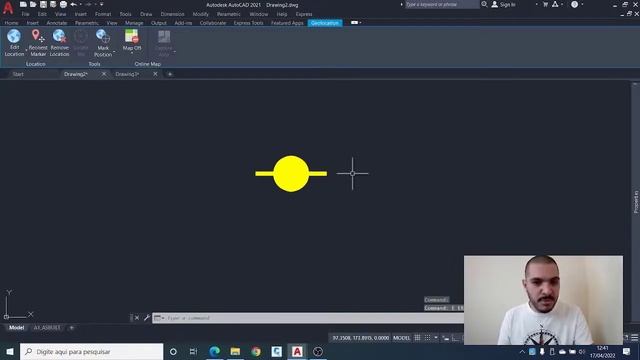Open Microsoft Edge from the taskbar
640x360 pixels.
(x=214, y=351)
